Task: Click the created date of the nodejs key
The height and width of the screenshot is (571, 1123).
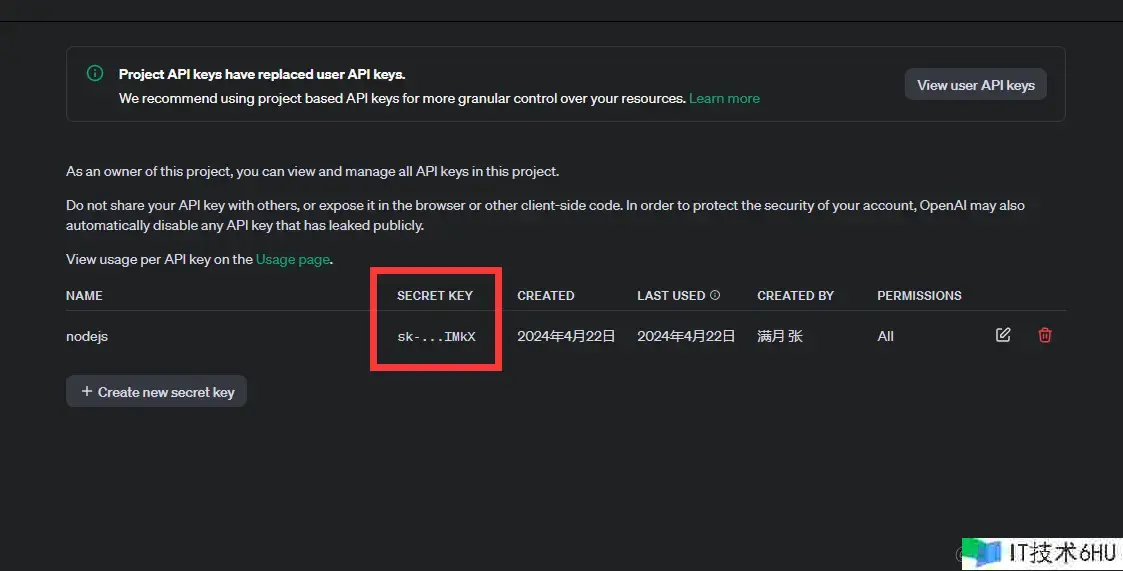Action: (x=566, y=336)
